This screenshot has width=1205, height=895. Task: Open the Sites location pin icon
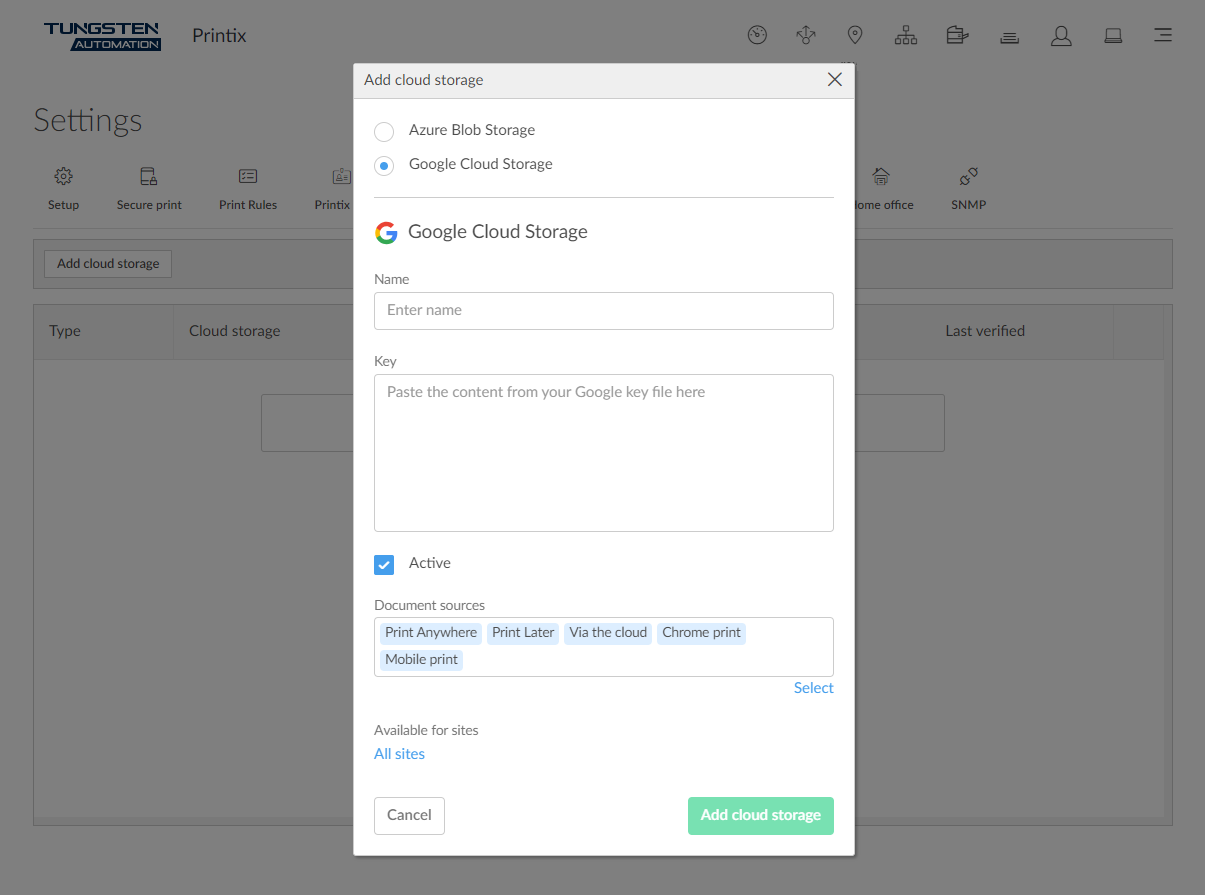pos(855,35)
